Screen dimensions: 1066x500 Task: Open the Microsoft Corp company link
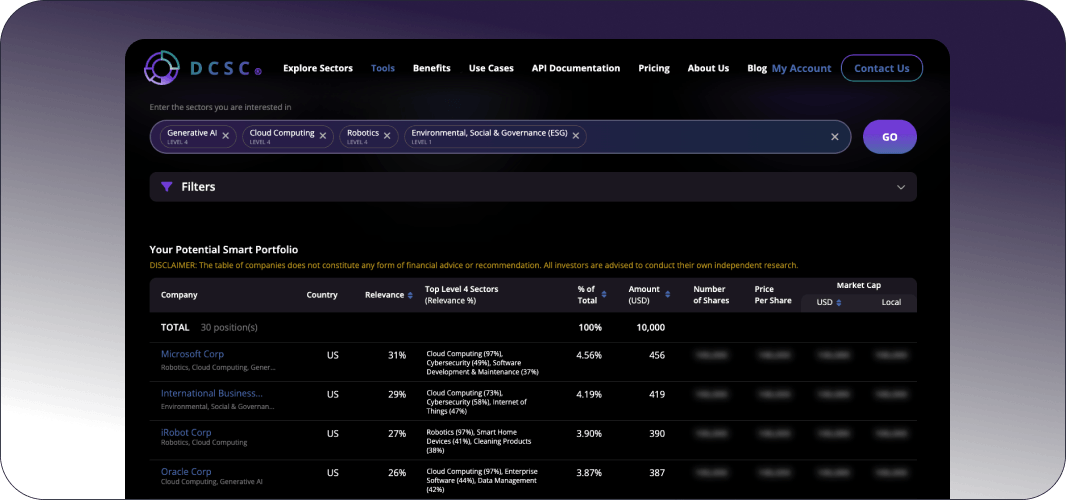tap(192, 354)
